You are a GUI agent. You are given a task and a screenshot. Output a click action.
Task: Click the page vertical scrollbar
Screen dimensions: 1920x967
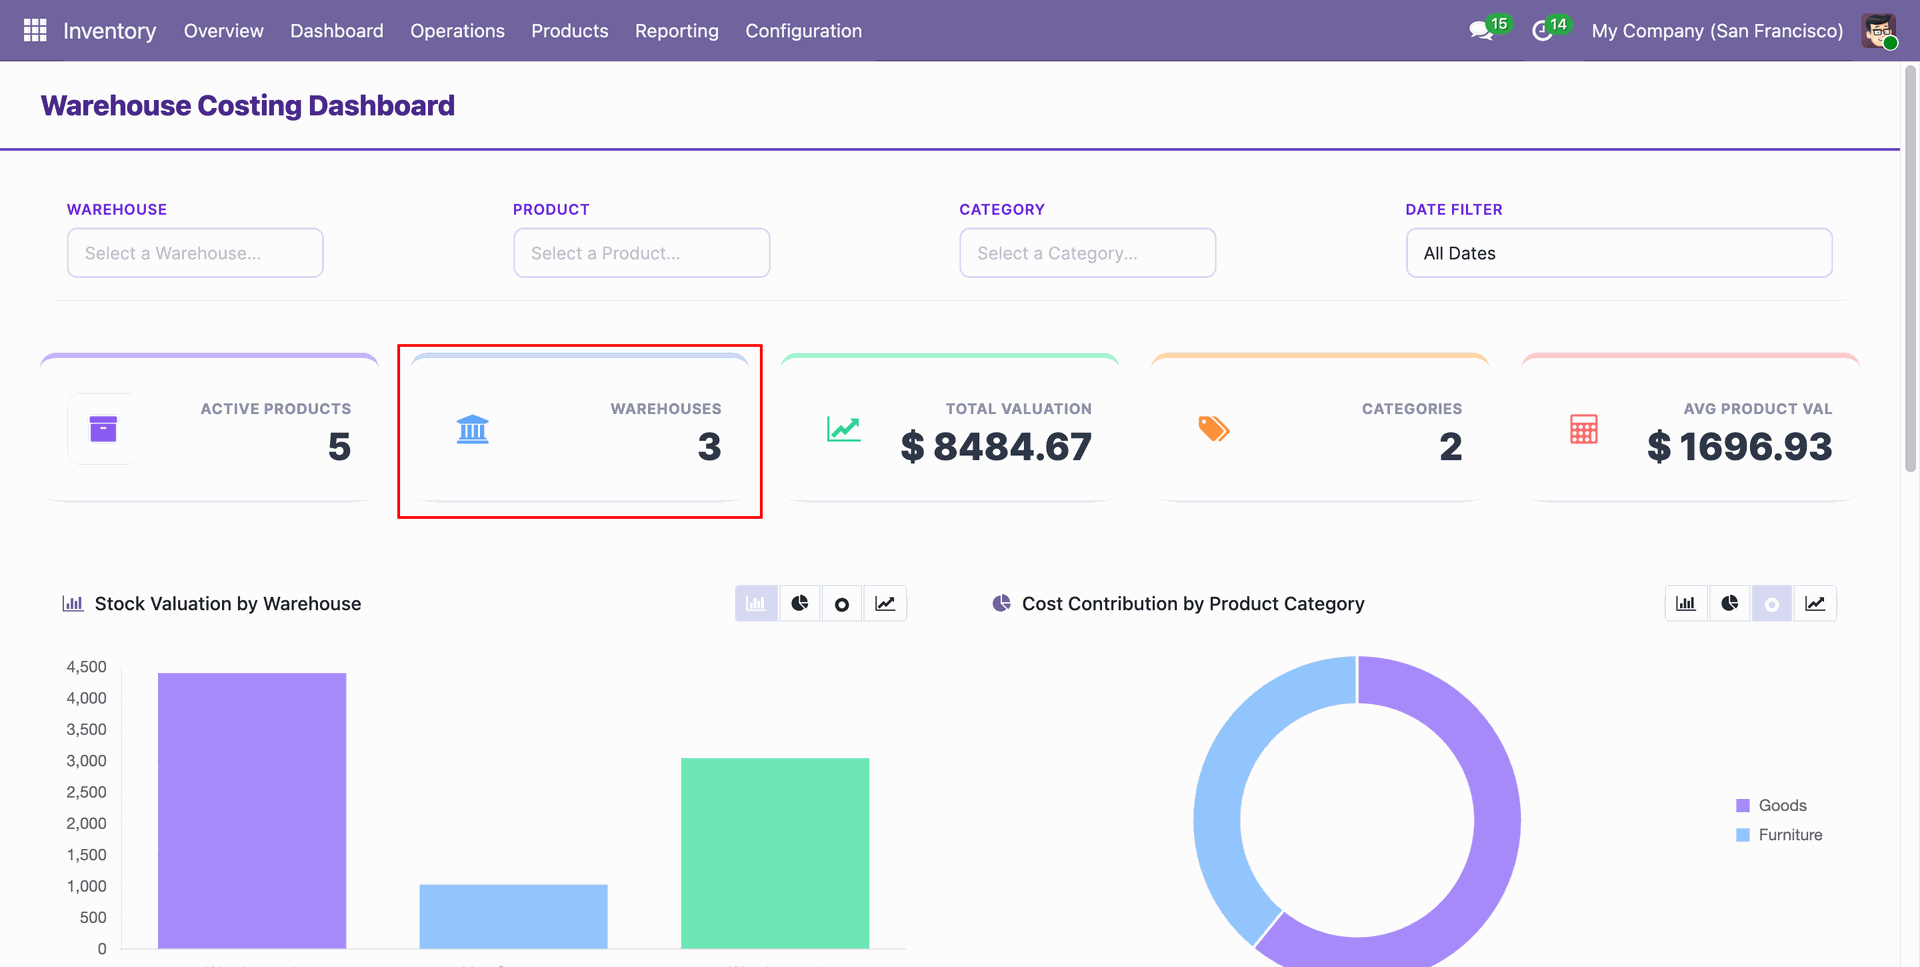pyautogui.click(x=1910, y=270)
